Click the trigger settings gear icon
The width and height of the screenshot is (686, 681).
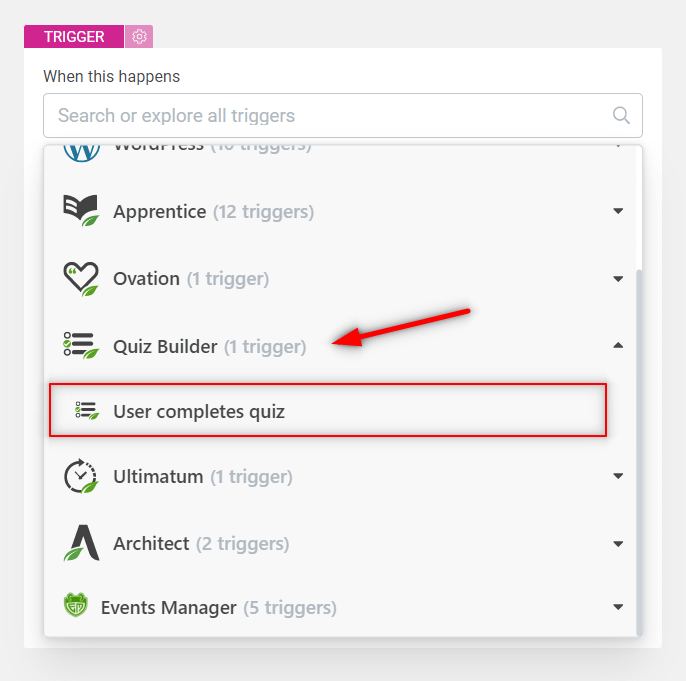coord(139,37)
